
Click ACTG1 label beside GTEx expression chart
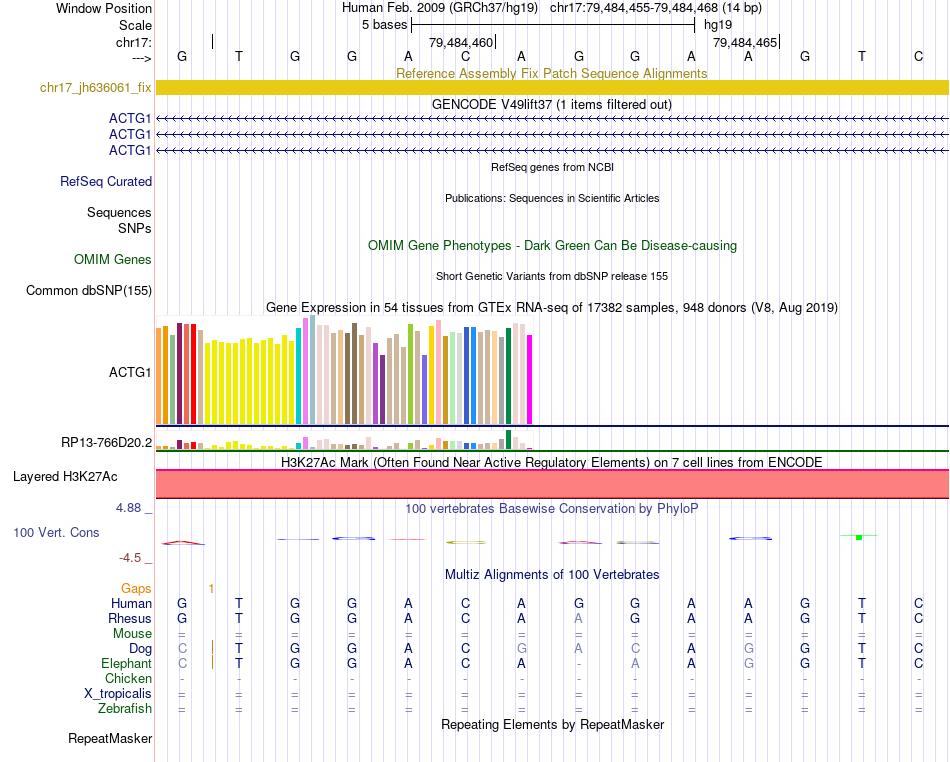click(x=130, y=372)
